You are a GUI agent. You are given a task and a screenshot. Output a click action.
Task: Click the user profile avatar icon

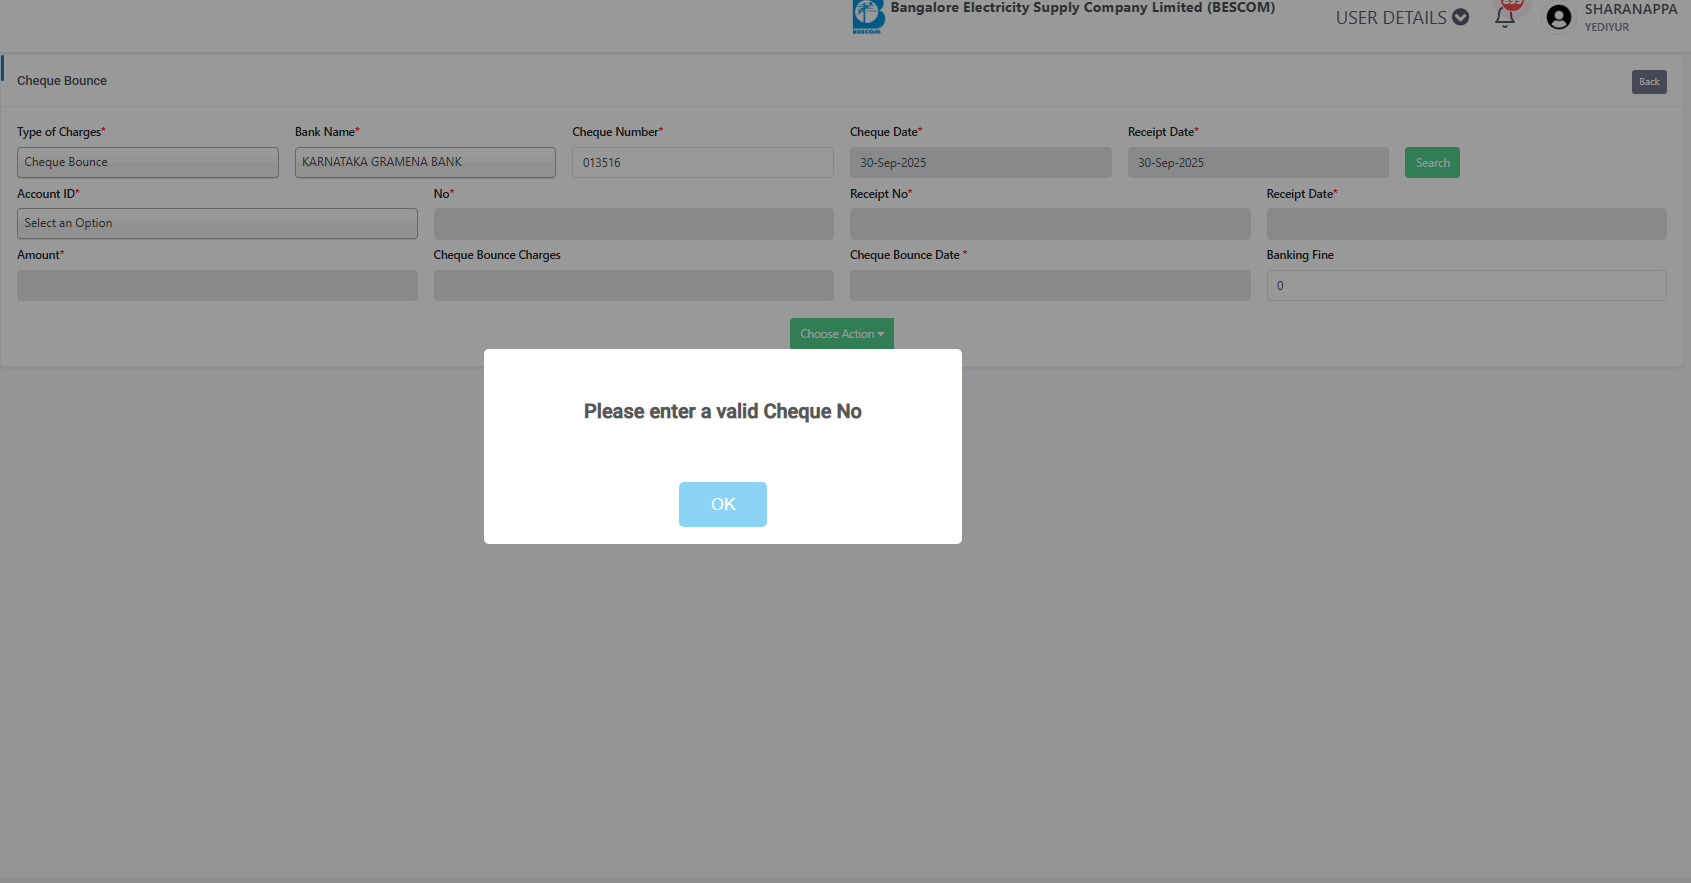(x=1559, y=17)
